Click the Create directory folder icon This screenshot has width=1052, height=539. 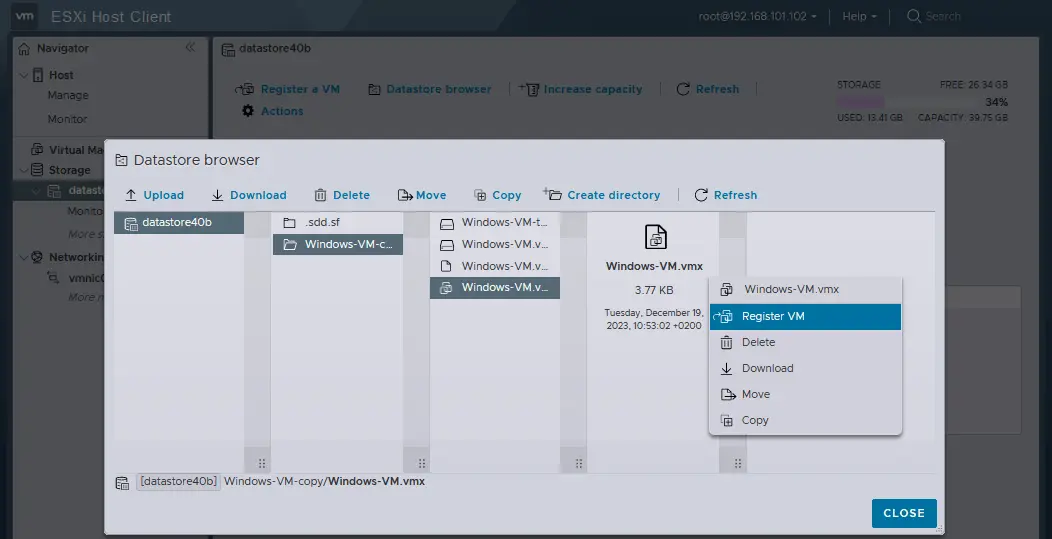tap(552, 195)
